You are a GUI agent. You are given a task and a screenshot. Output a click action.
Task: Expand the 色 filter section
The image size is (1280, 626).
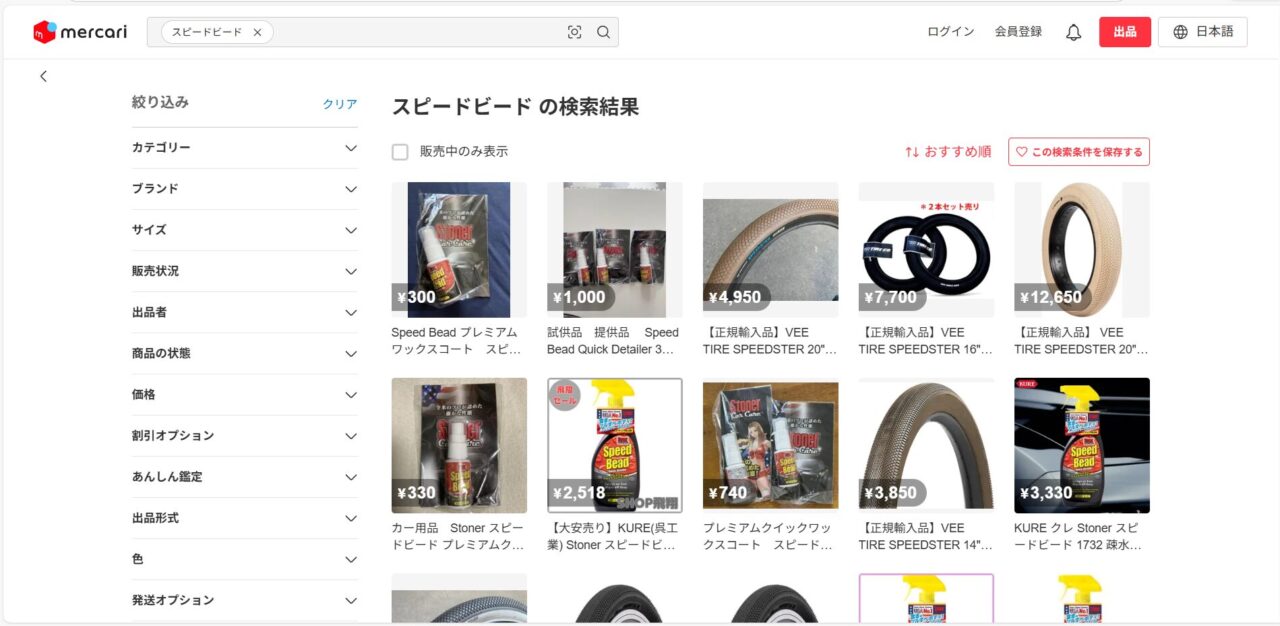coord(245,560)
